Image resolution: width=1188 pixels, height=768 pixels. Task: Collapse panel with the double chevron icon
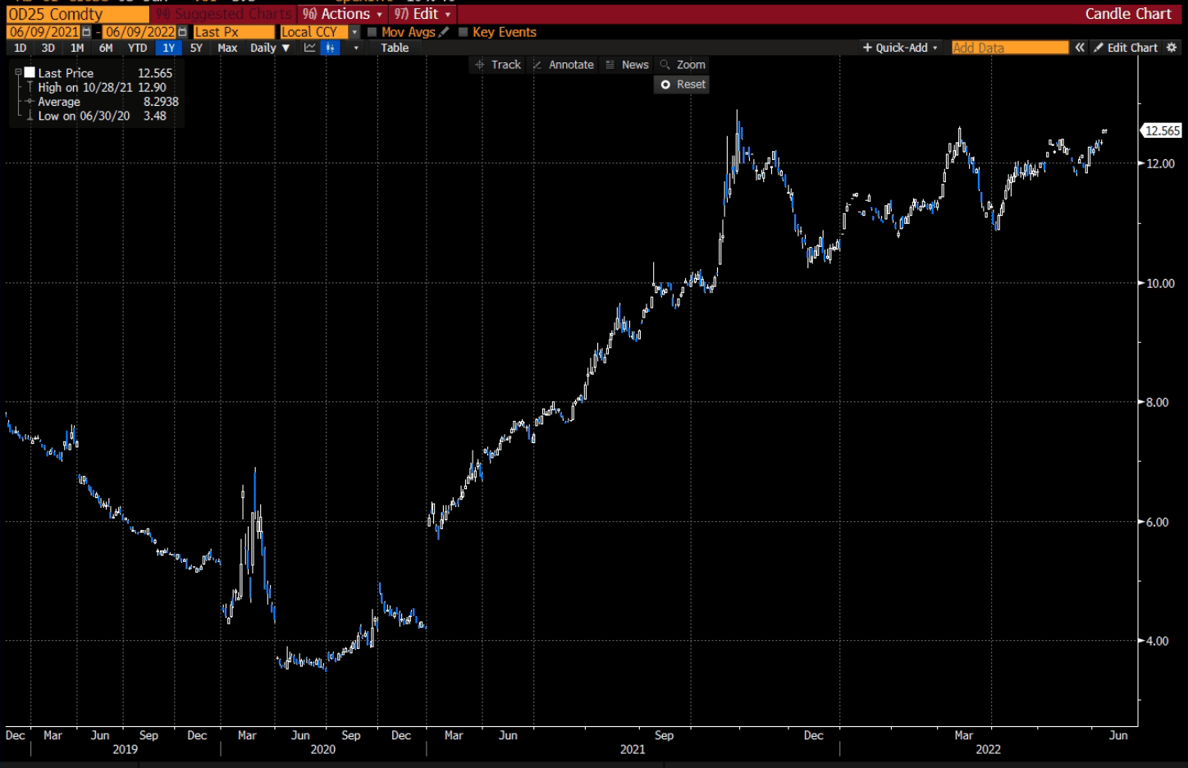pyautogui.click(x=1080, y=48)
